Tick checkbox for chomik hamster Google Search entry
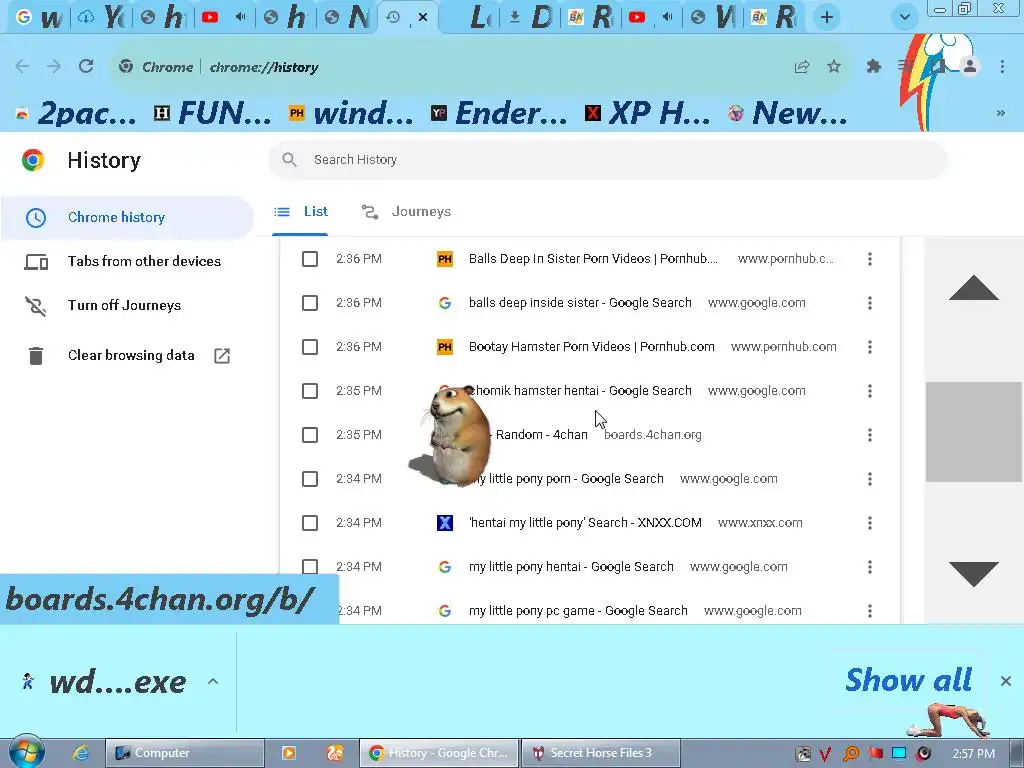Image resolution: width=1024 pixels, height=768 pixels. (x=310, y=391)
